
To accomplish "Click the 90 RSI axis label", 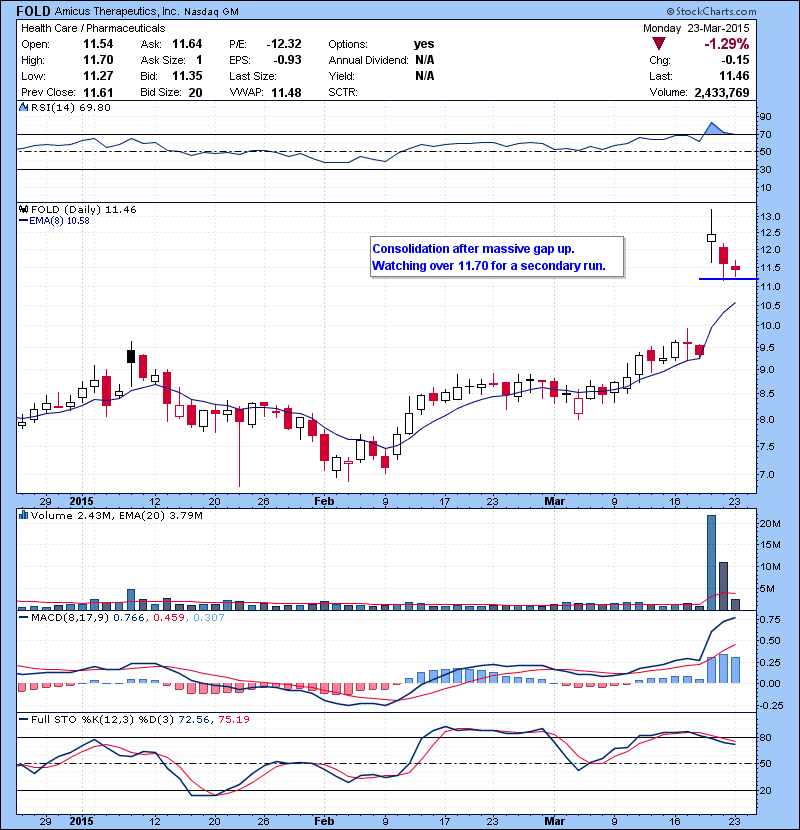I will pos(766,116).
